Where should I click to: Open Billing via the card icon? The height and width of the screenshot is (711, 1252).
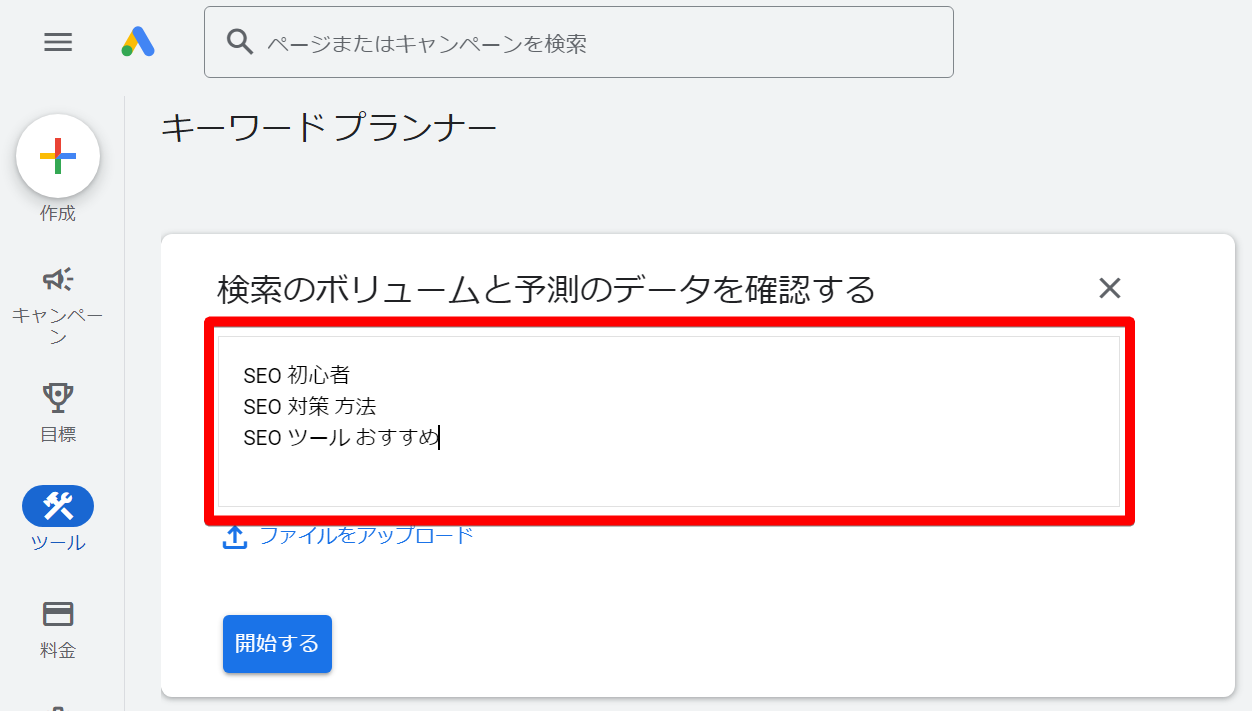[58, 614]
